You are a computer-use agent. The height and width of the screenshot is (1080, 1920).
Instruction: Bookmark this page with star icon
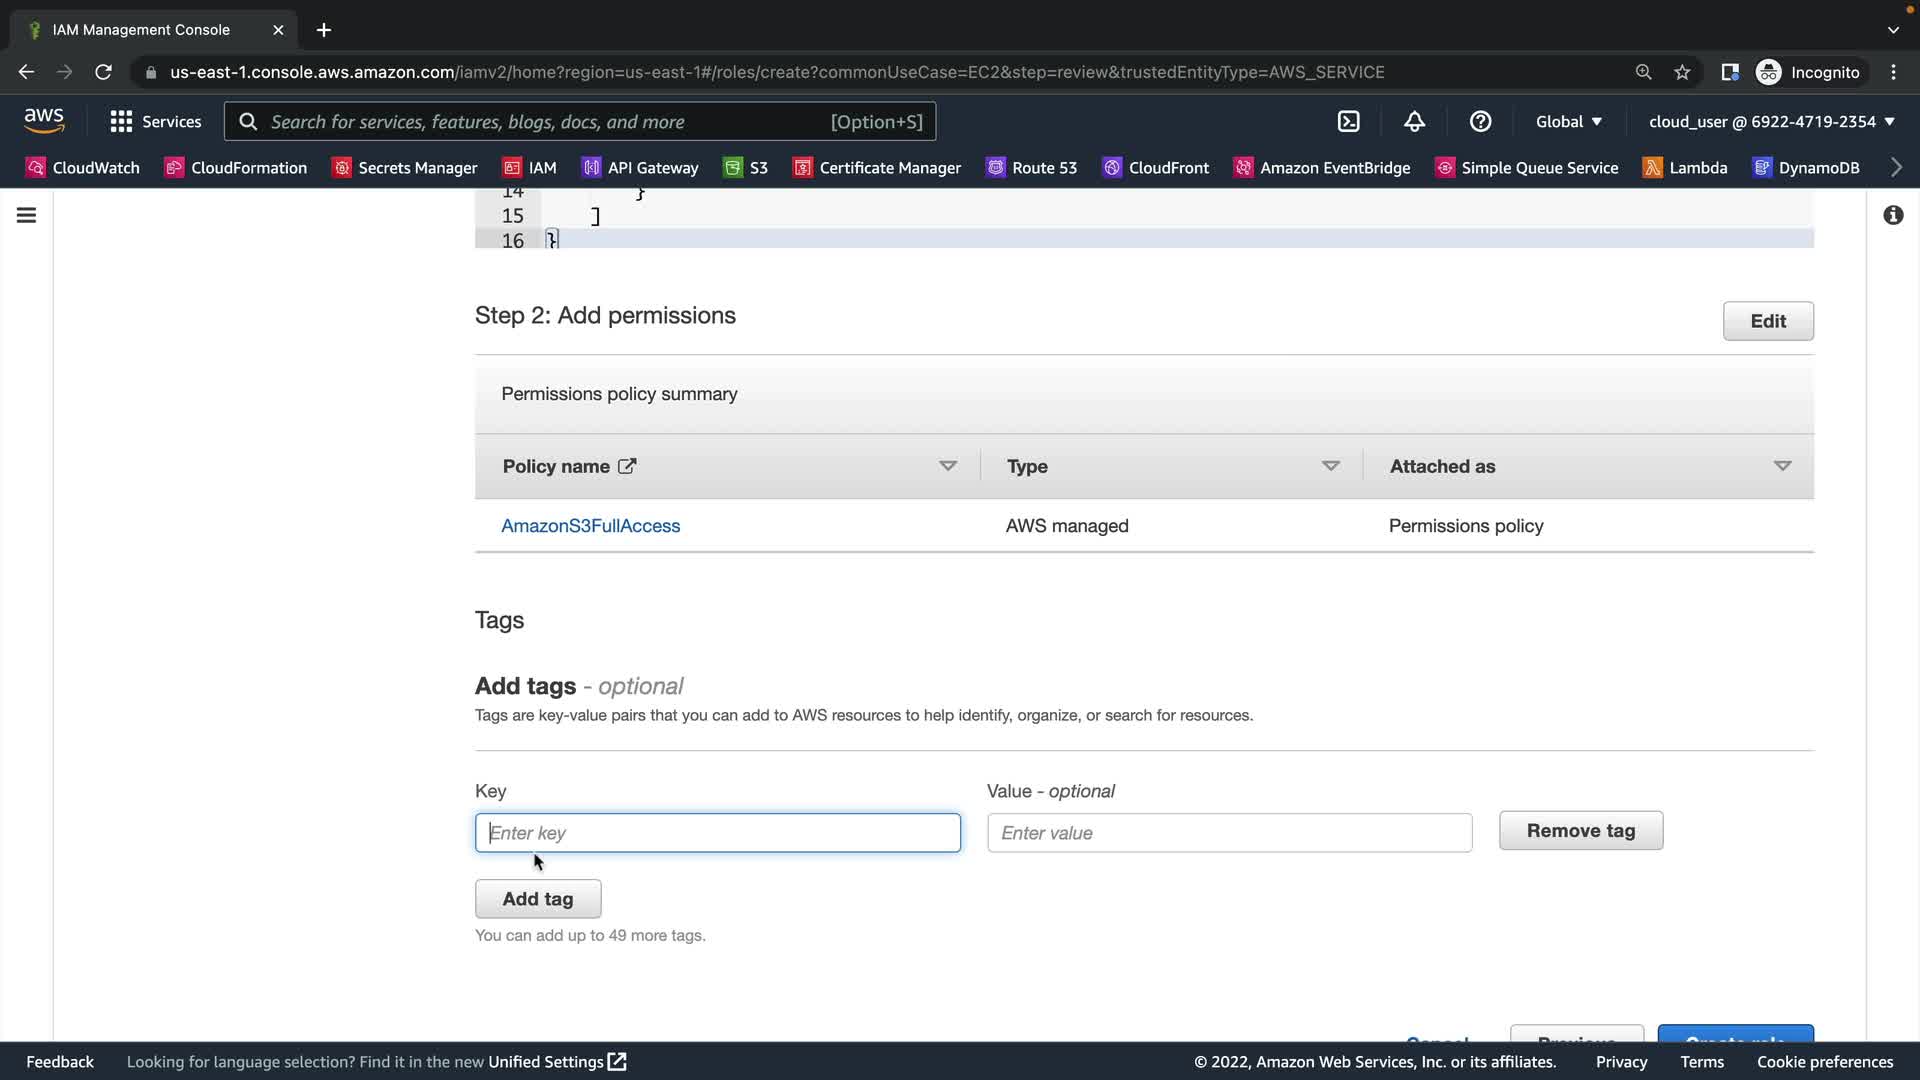click(x=1682, y=72)
